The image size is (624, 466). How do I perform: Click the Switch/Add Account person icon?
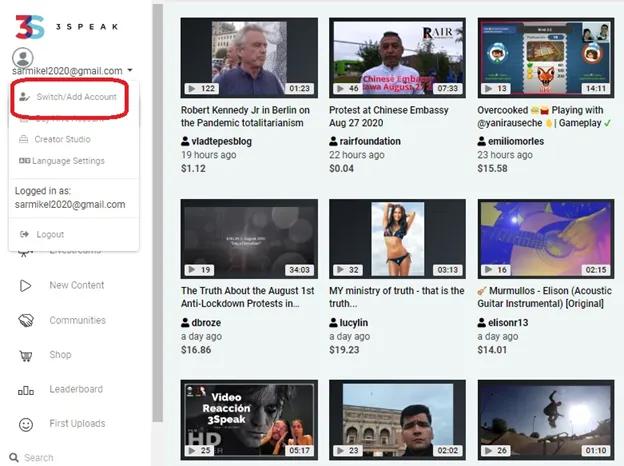pyautogui.click(x=25, y=97)
